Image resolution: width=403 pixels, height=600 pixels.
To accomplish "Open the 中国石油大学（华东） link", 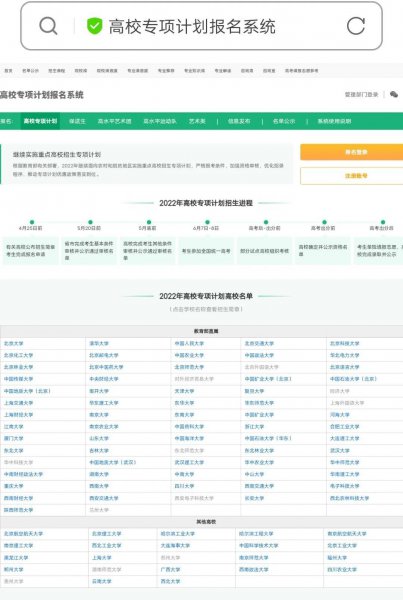I will 268,438.
